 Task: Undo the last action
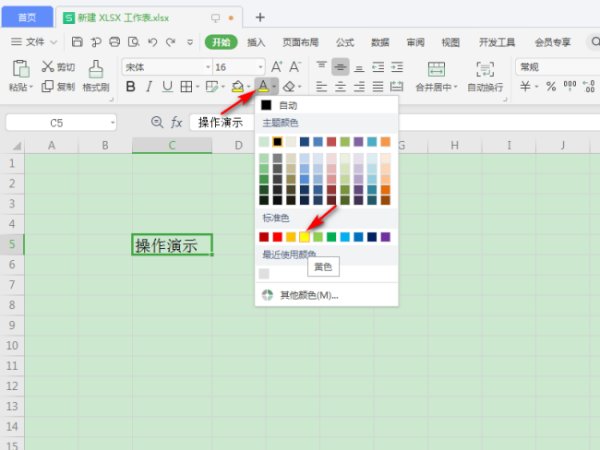tap(152, 42)
